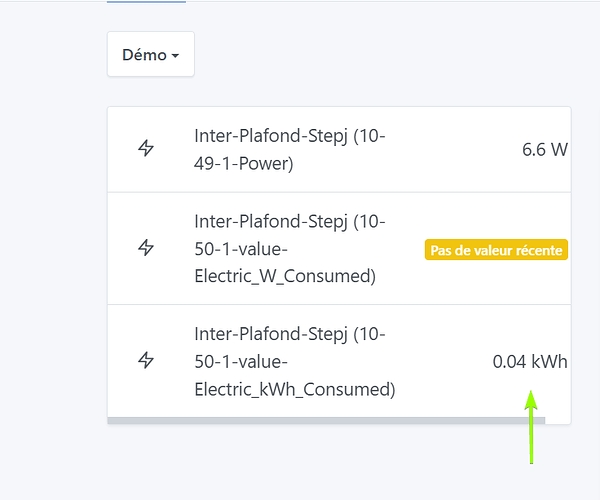Click the 'Démo' label text

[x=144, y=55]
